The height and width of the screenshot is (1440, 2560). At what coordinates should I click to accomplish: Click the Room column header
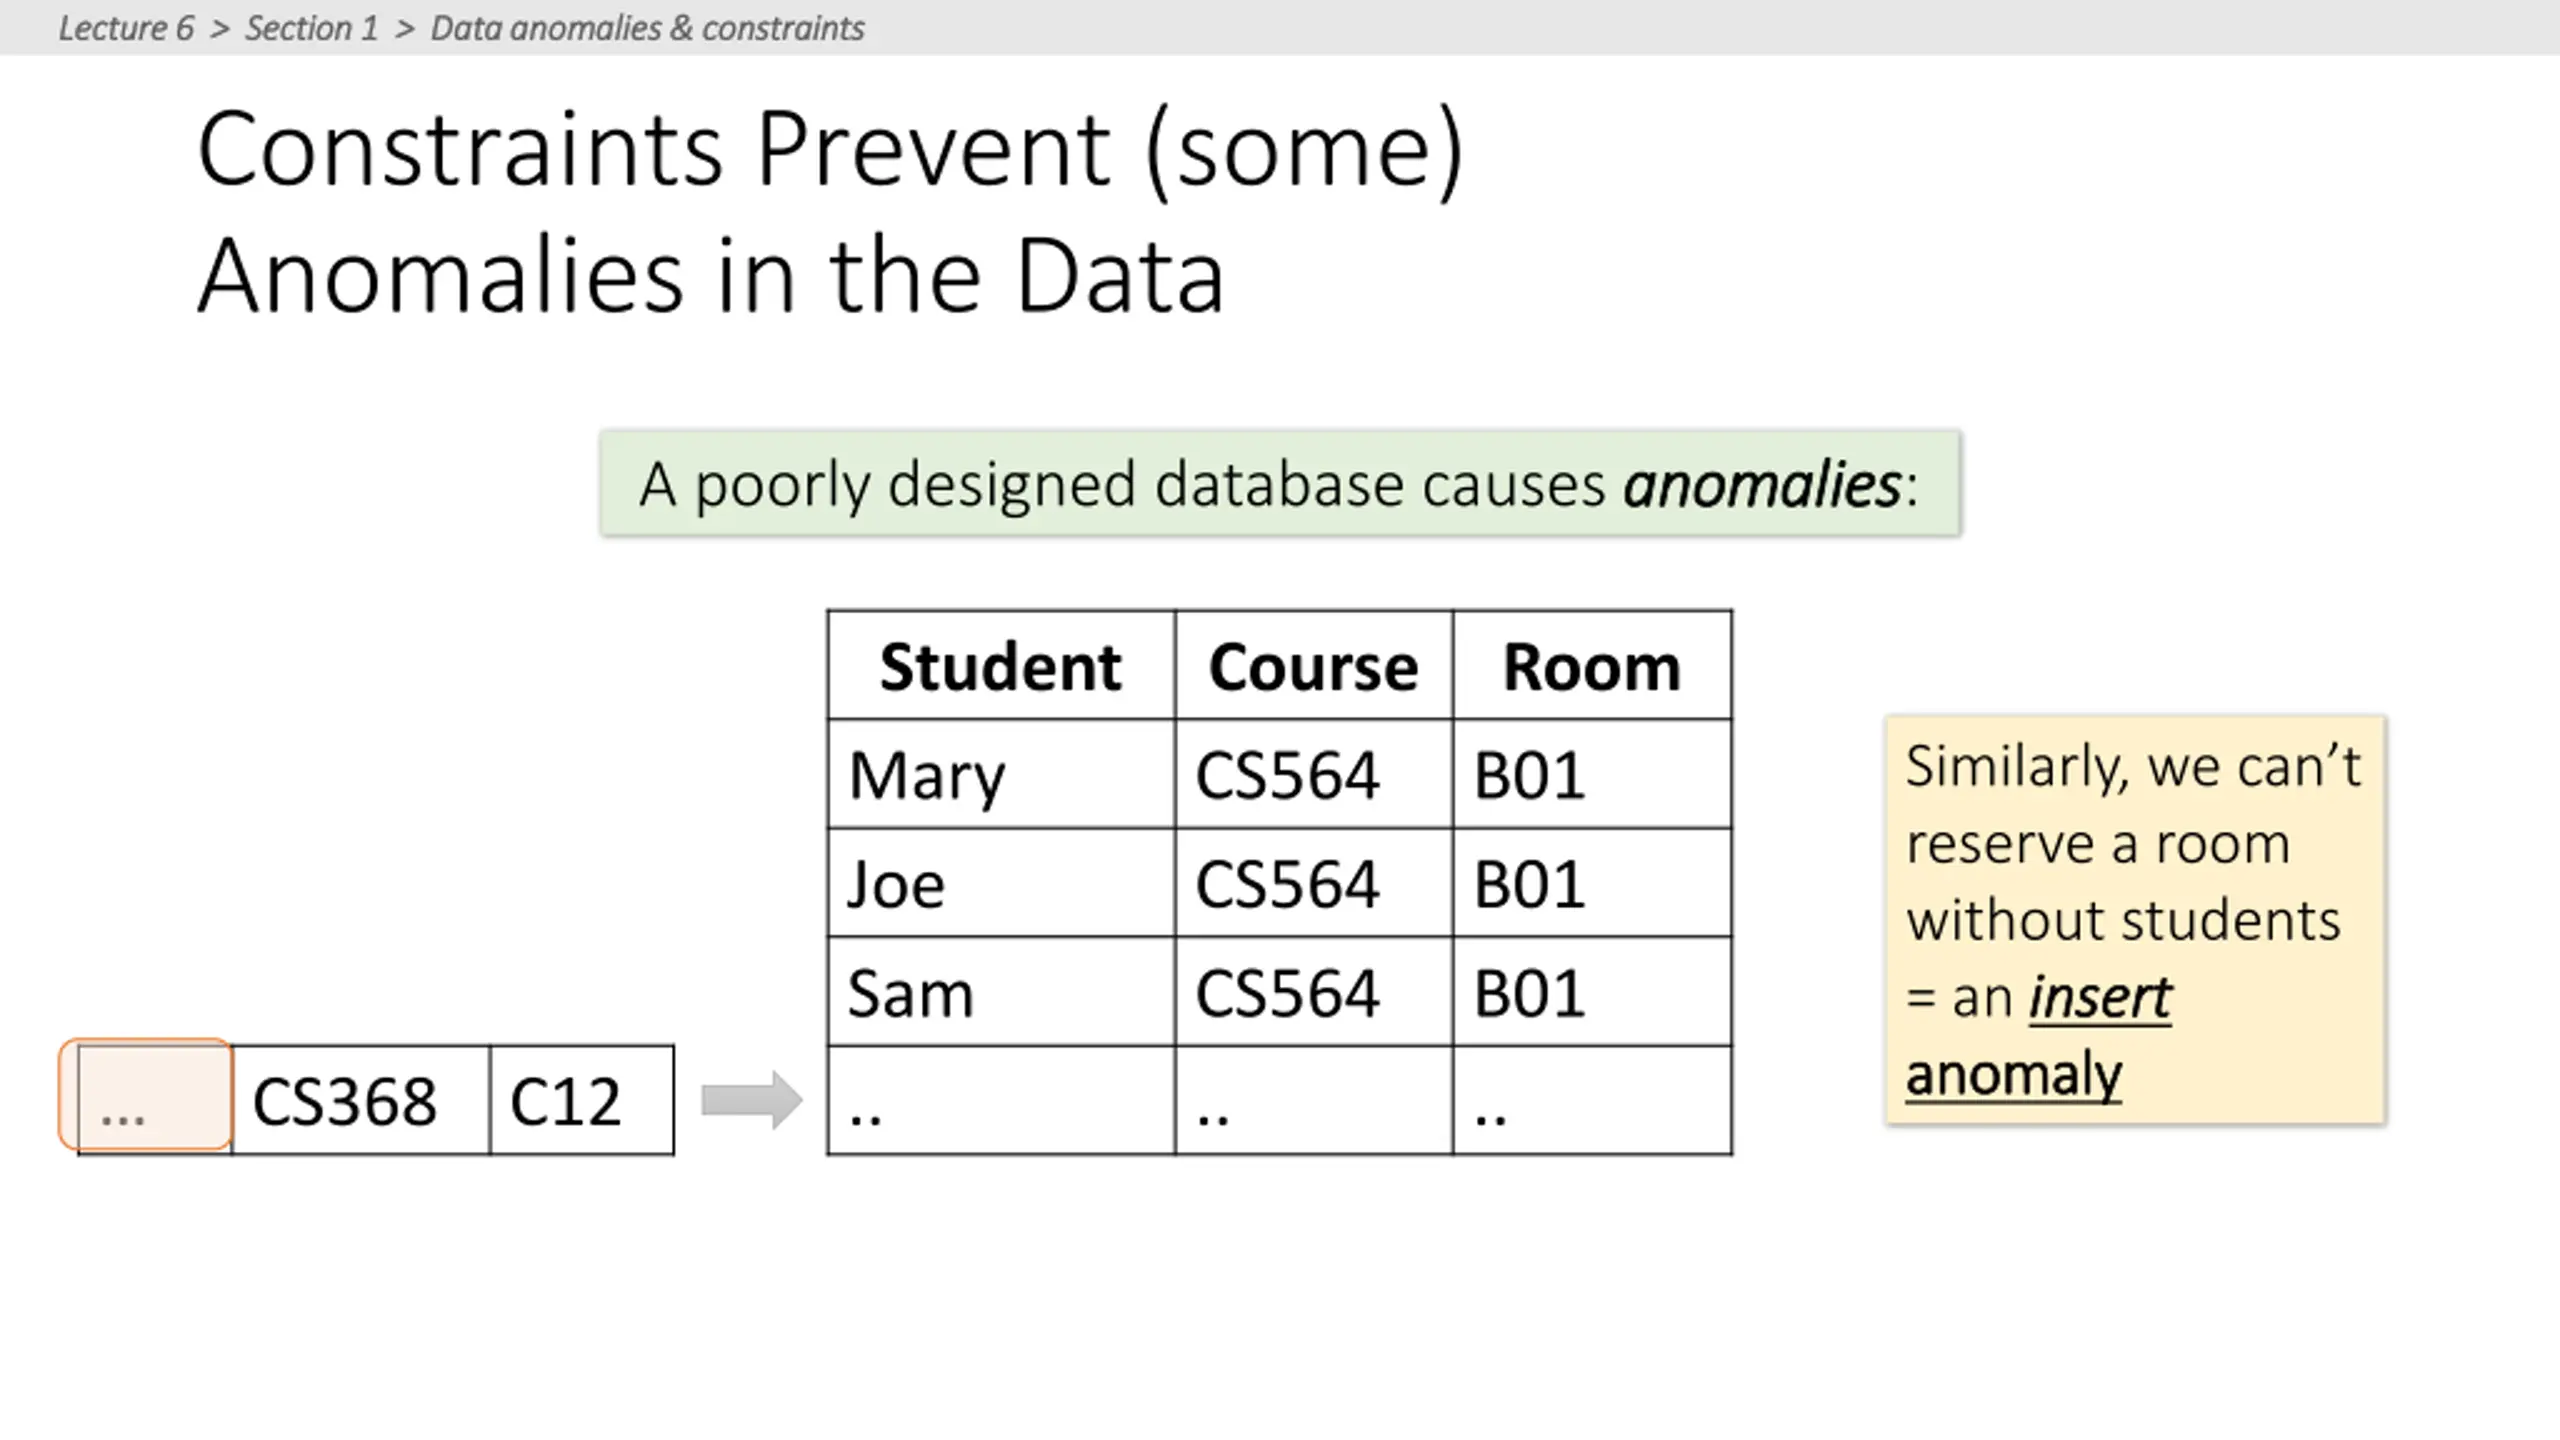[1591, 666]
